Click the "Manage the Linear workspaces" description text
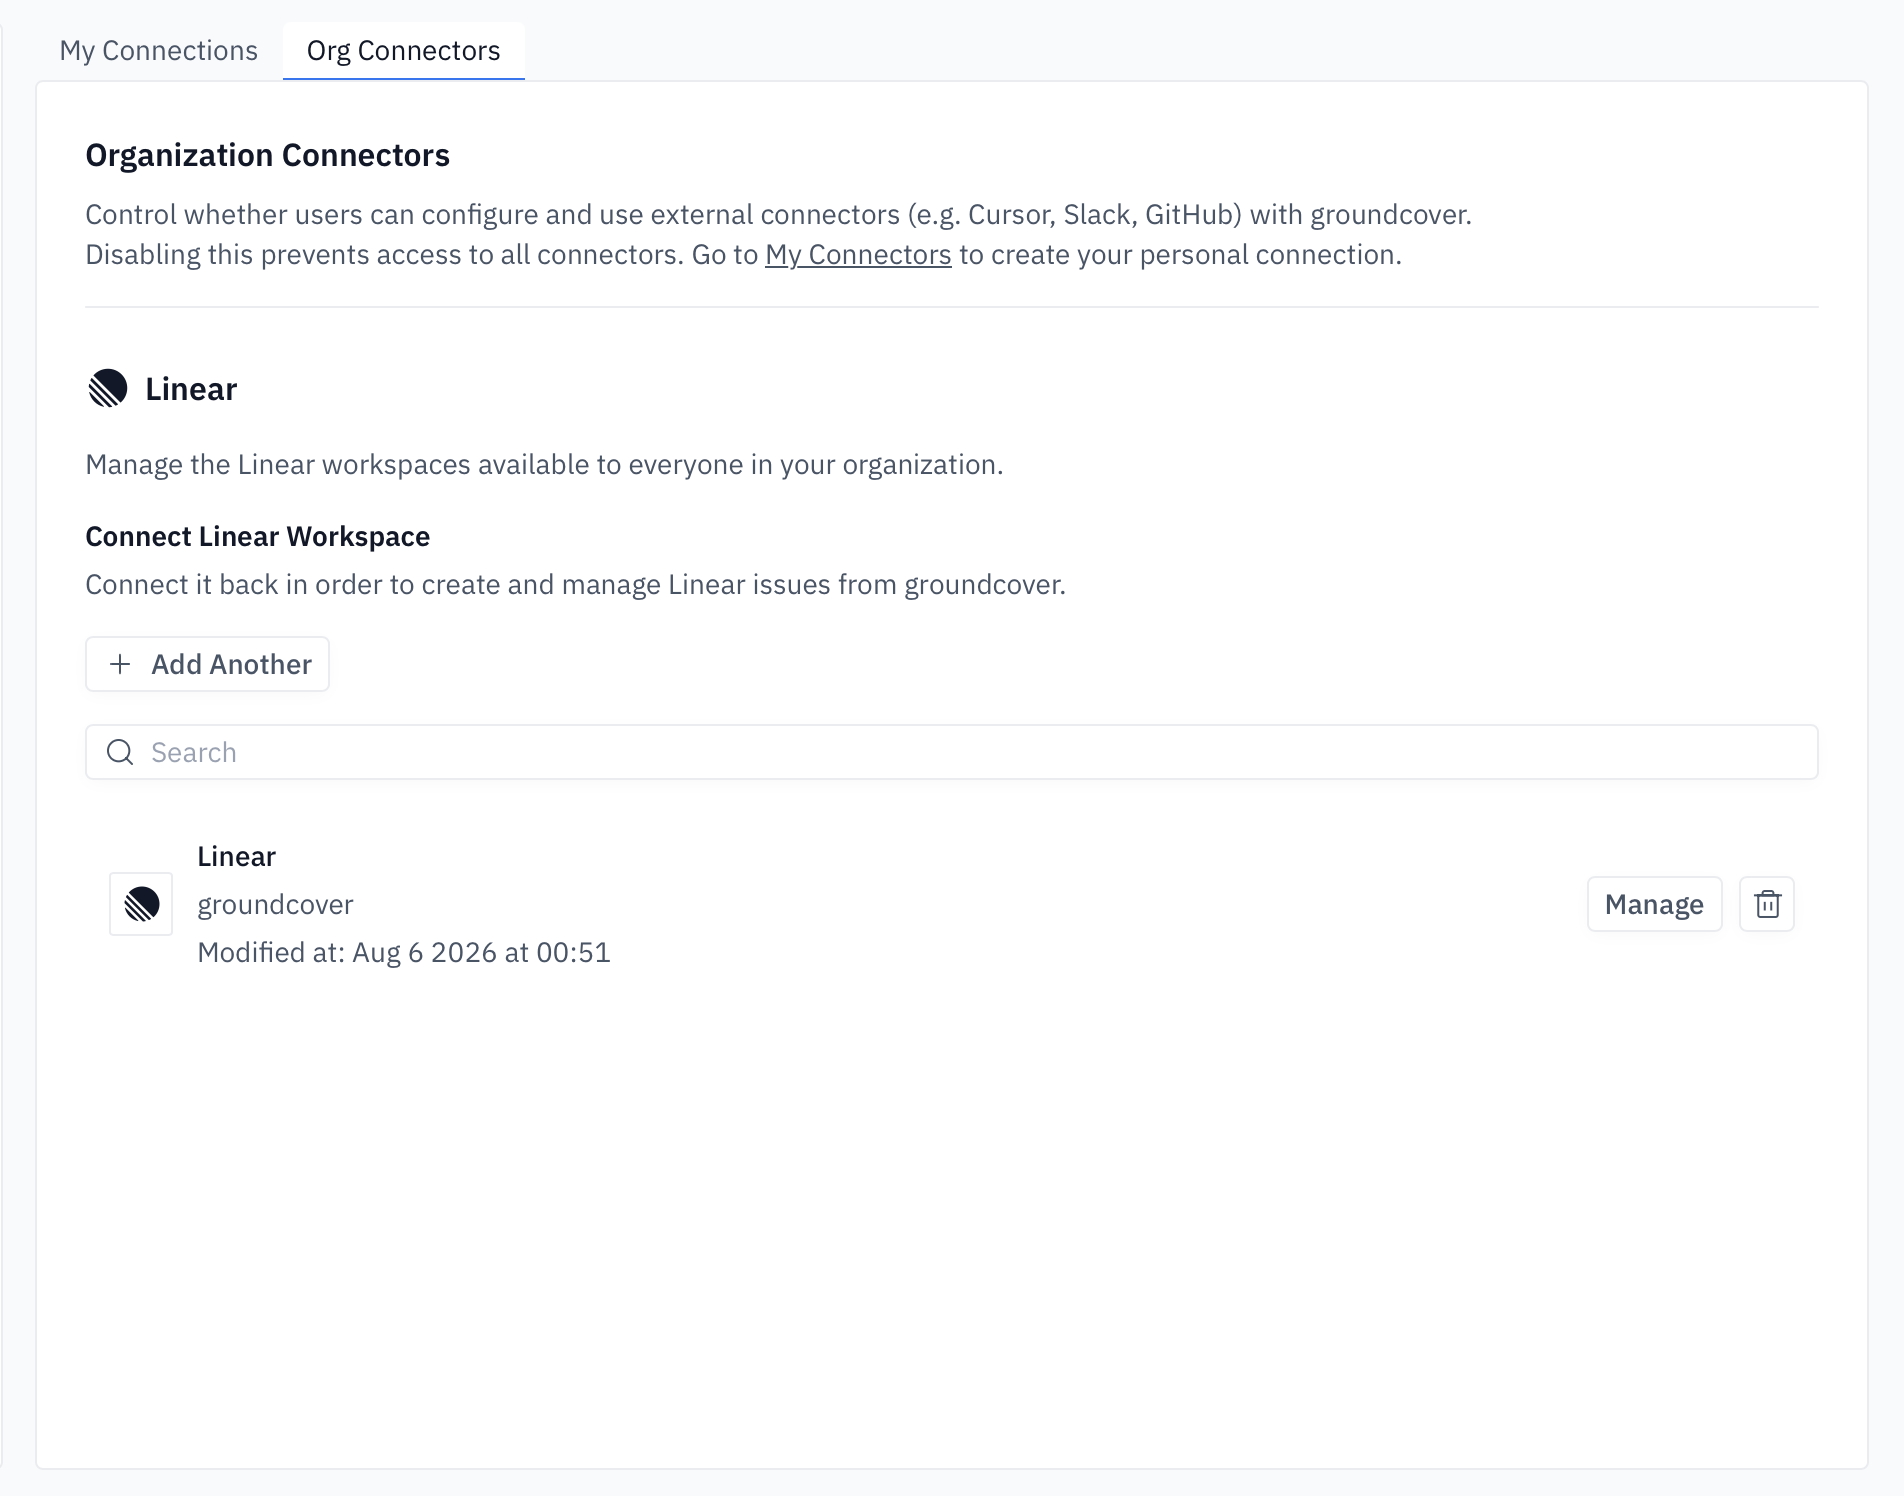The image size is (1904, 1496). coord(544,465)
